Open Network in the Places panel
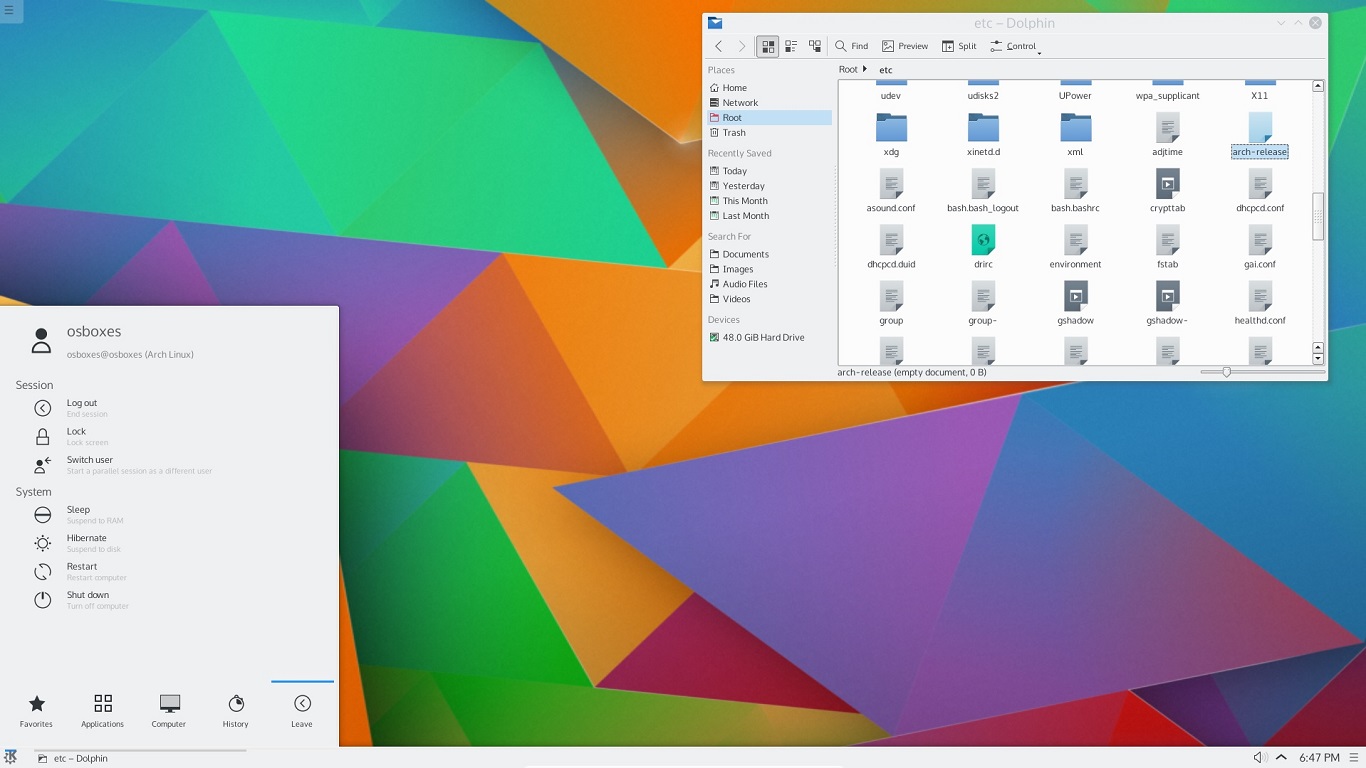The height and width of the screenshot is (768, 1366). tap(769, 103)
